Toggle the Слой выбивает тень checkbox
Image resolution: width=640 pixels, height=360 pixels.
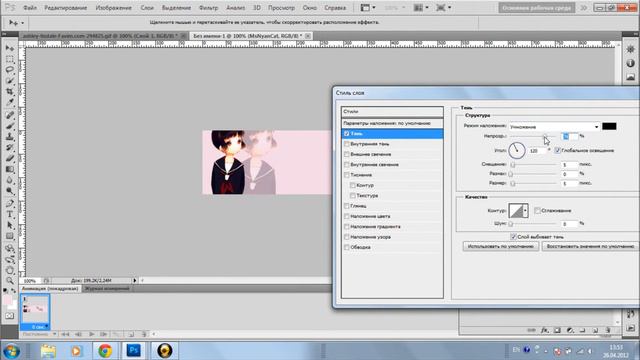[x=513, y=237]
